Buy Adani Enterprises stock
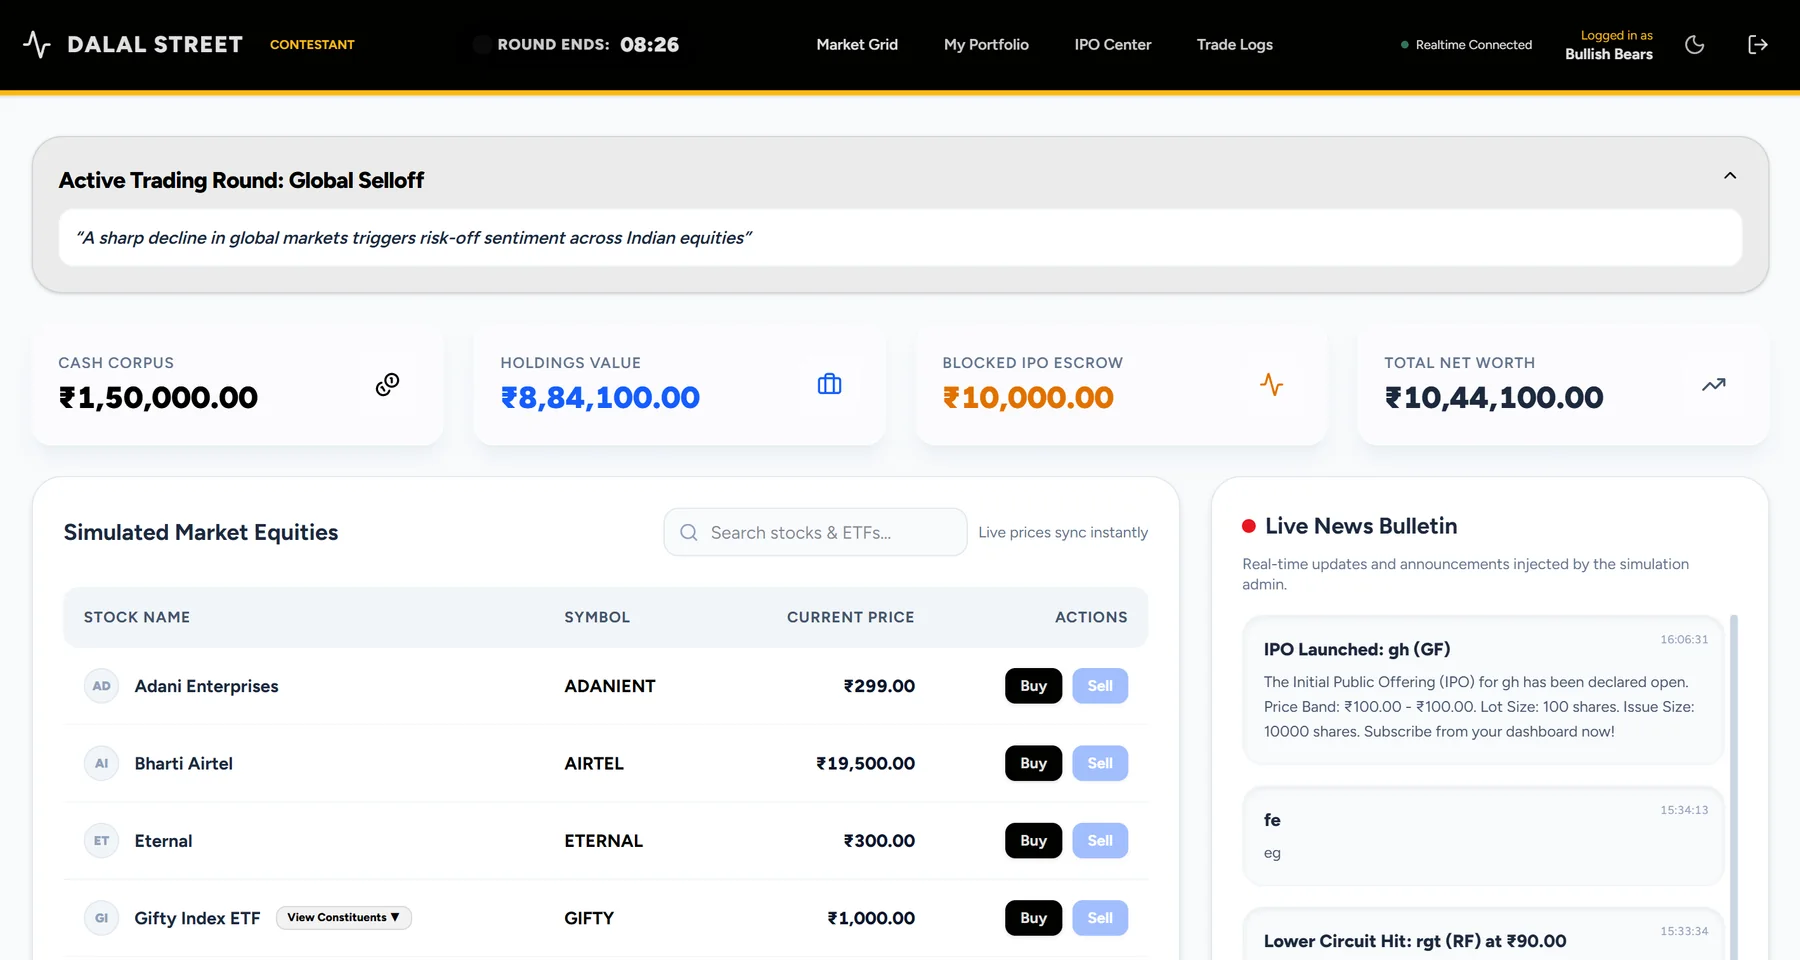The height and width of the screenshot is (960, 1800). pos(1033,686)
